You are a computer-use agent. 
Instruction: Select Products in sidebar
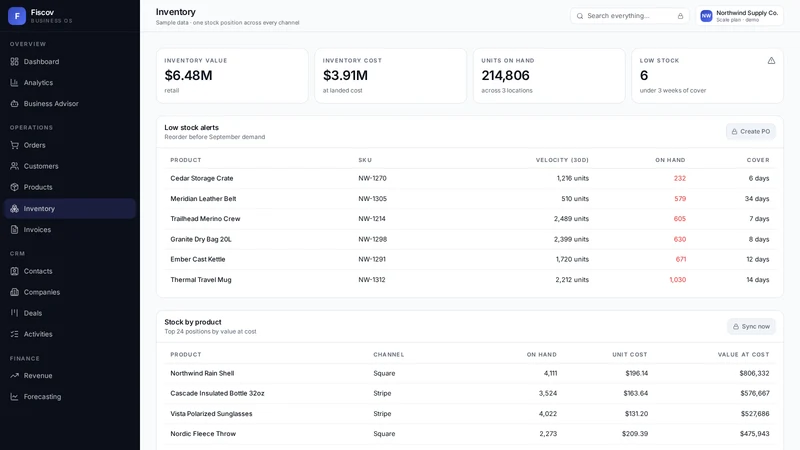click(70, 187)
